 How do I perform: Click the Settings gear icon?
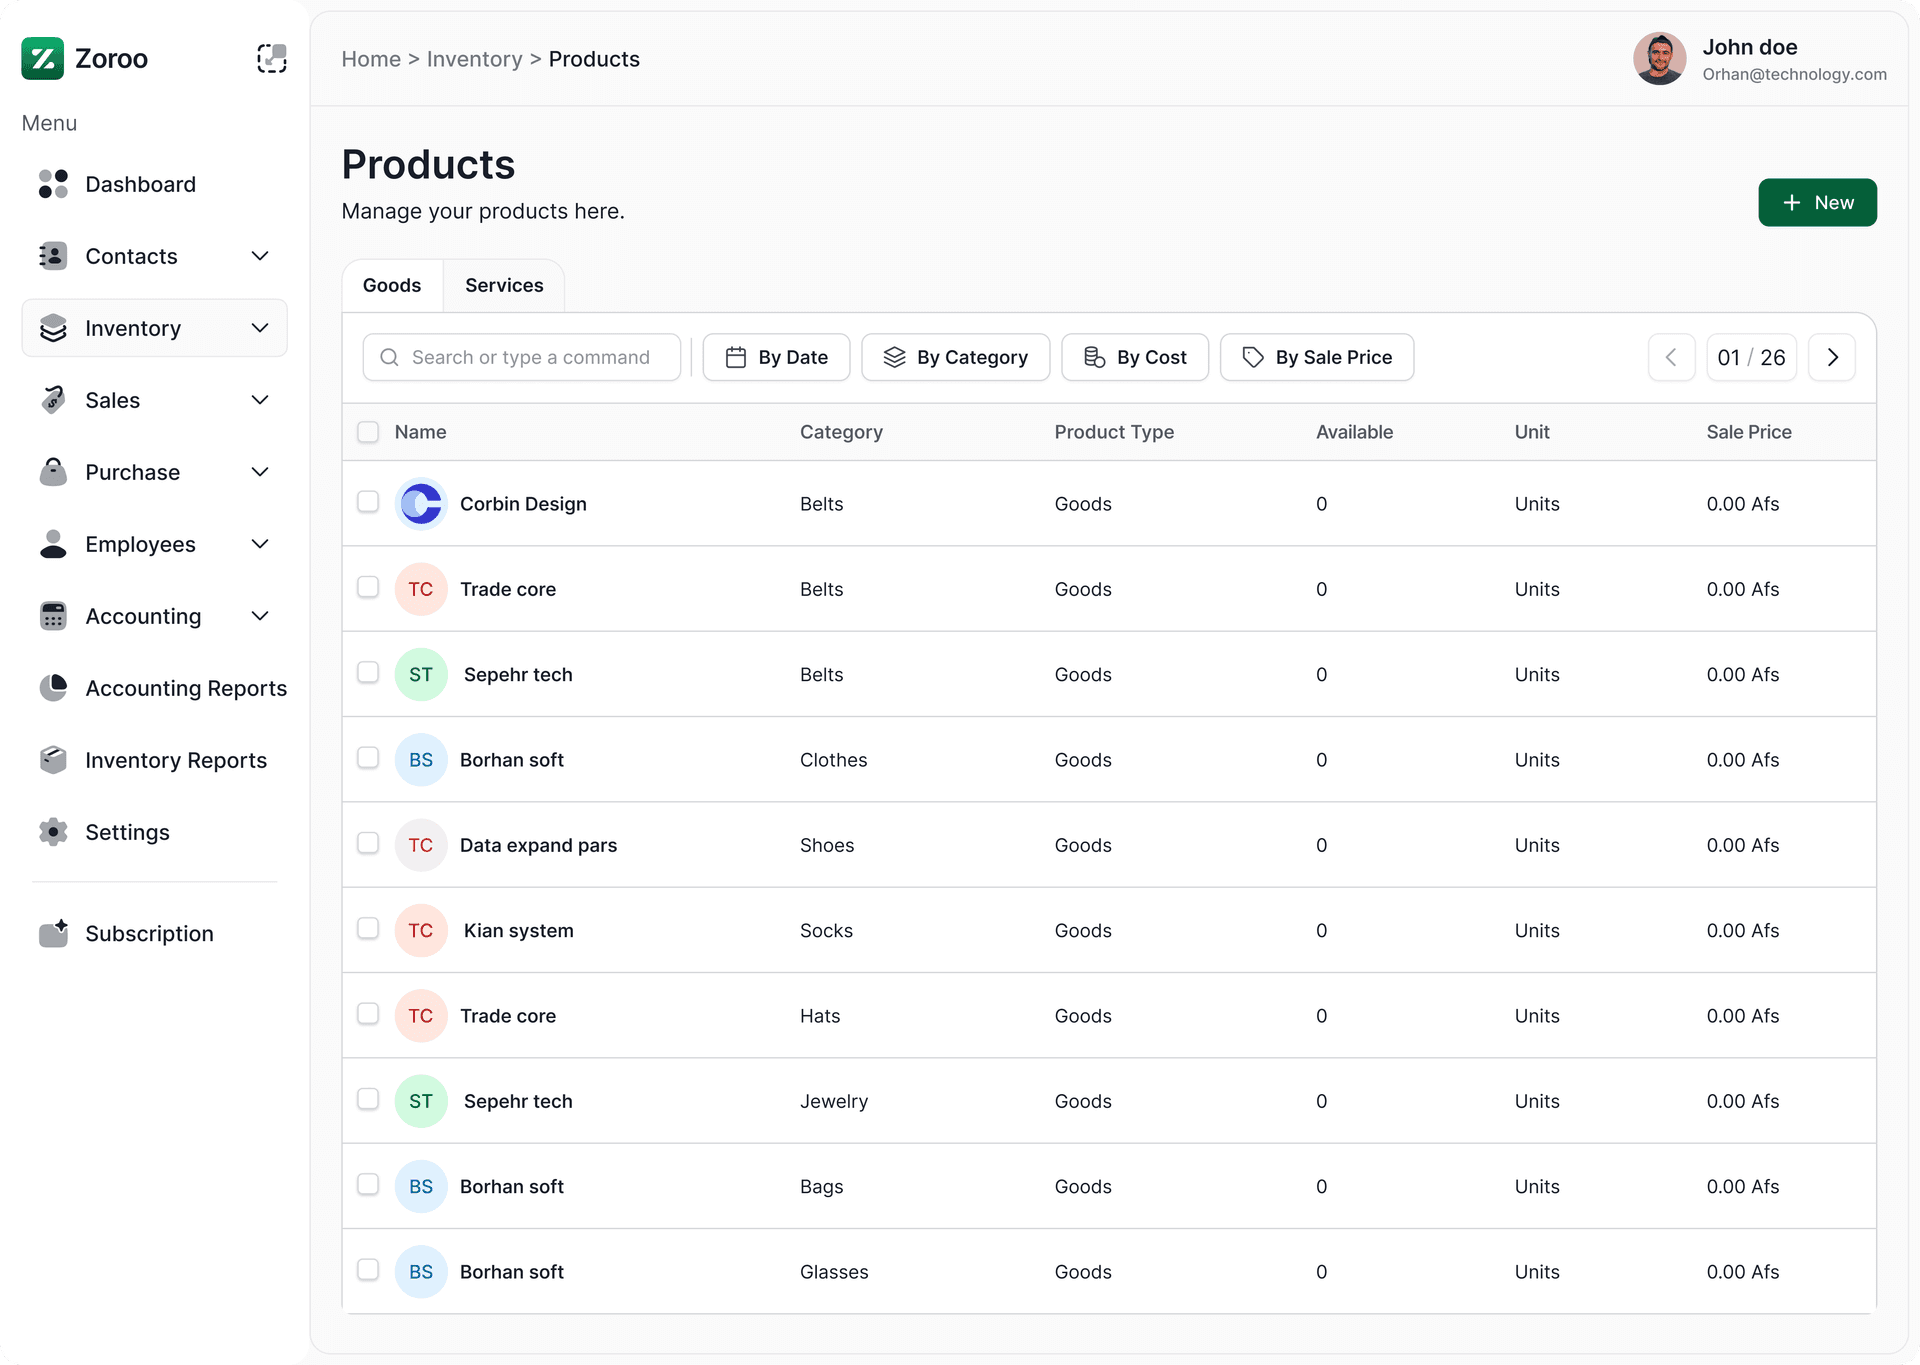tap(52, 831)
